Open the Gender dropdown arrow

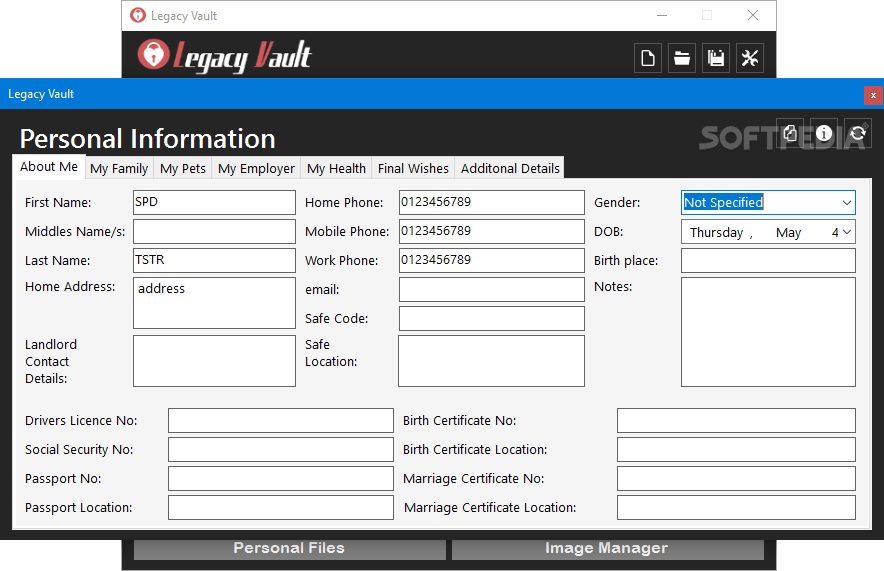pos(846,203)
